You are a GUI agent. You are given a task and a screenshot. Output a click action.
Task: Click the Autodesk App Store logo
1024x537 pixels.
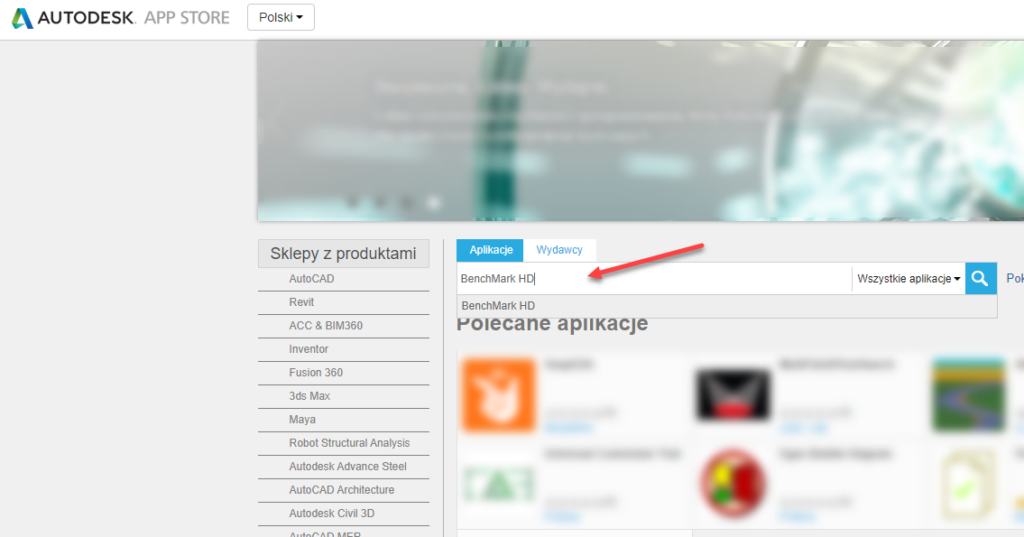point(120,18)
